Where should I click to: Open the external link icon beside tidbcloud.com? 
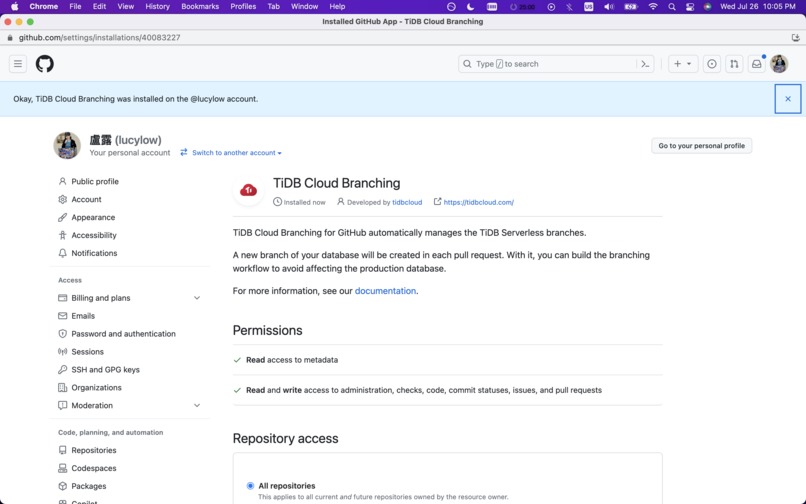(x=437, y=202)
